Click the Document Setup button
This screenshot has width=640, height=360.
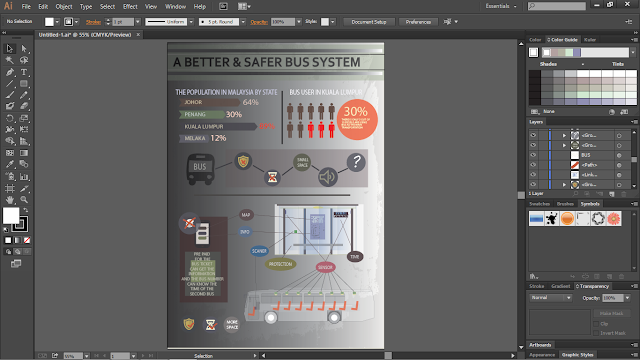point(369,22)
